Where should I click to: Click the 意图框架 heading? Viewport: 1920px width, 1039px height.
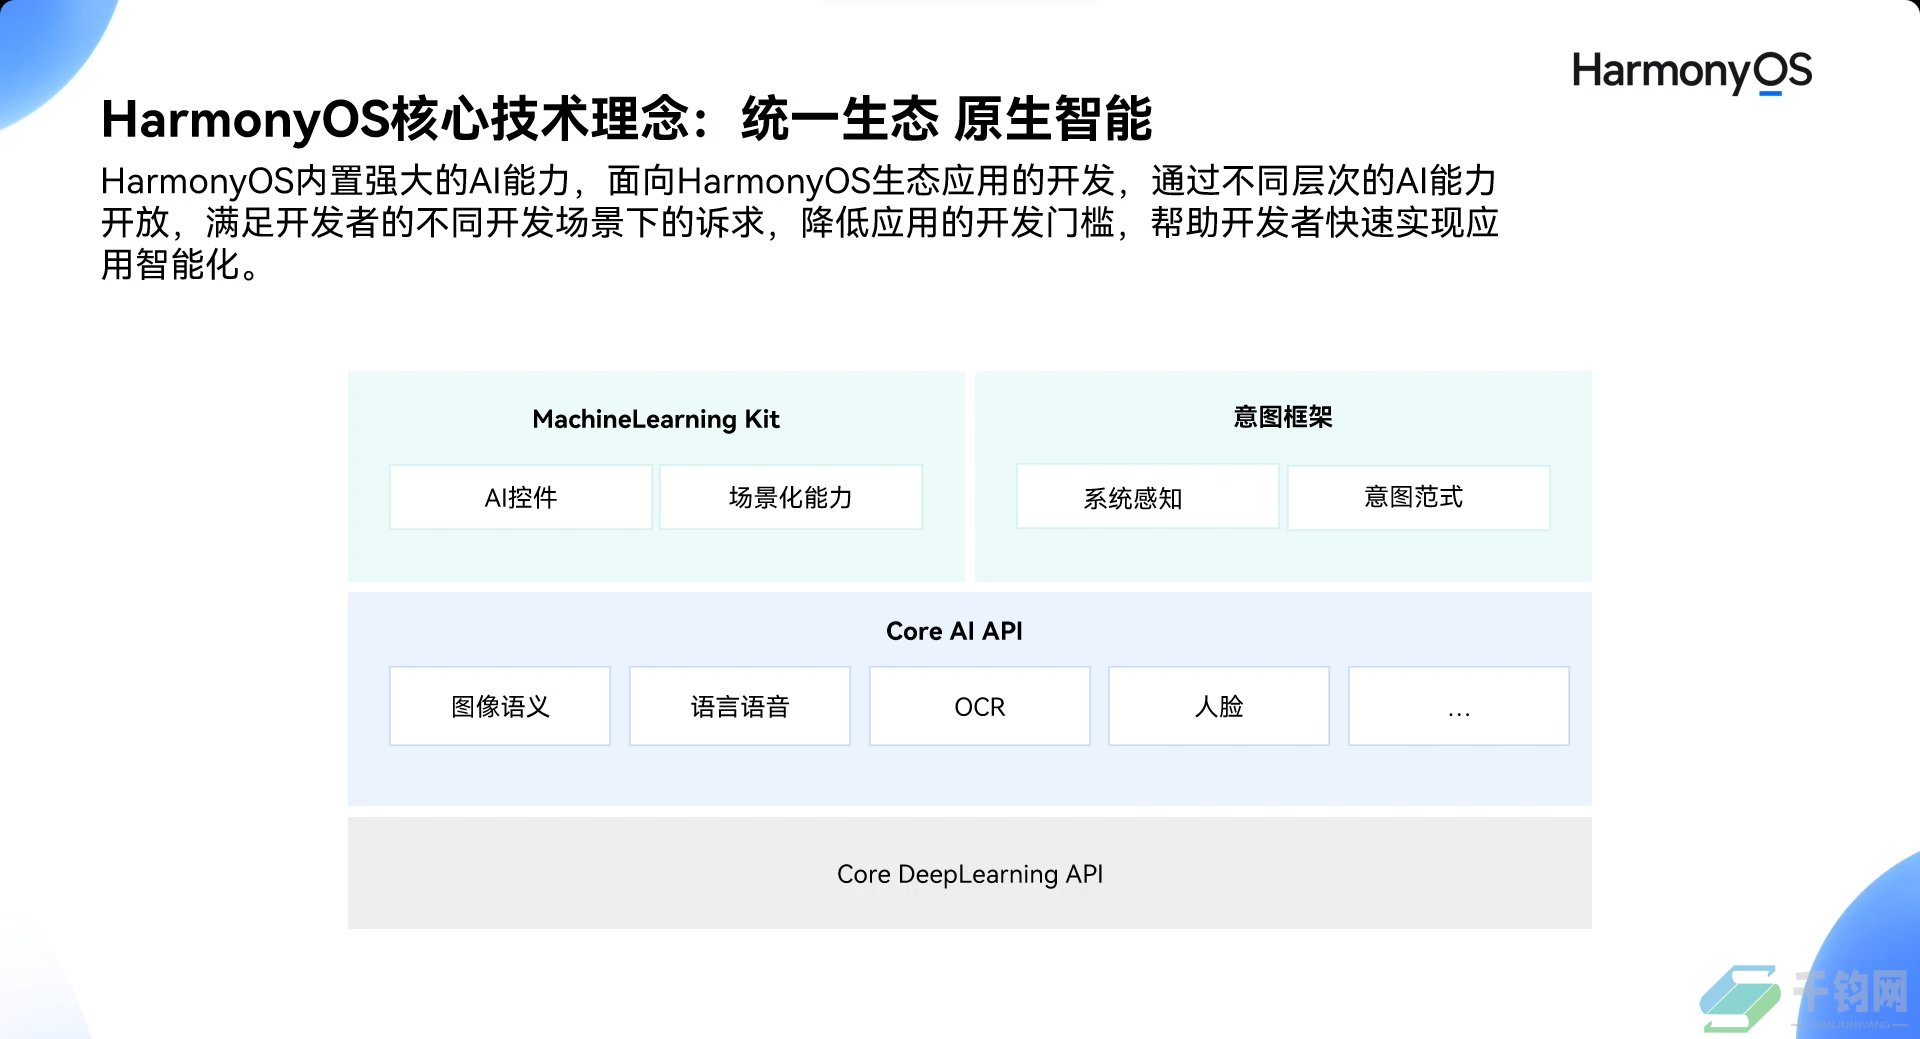(1283, 417)
